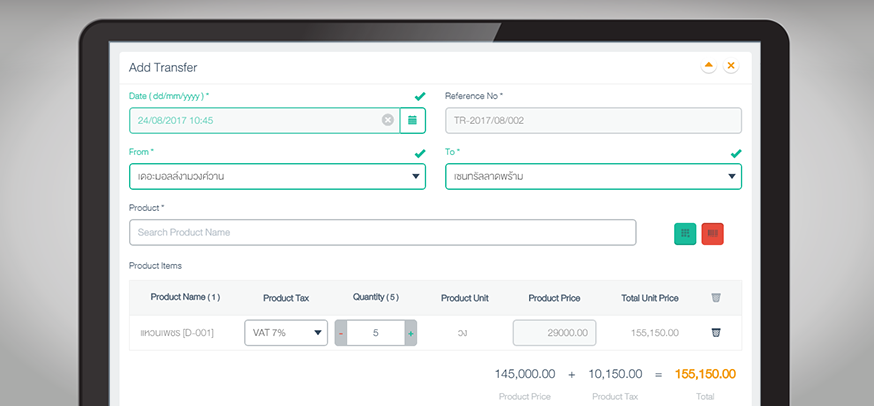Click the trash icon in the table header

(715, 297)
